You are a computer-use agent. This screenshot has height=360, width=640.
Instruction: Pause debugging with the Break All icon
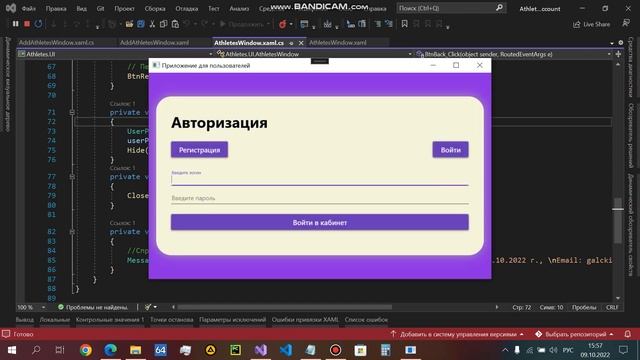[16, 24]
